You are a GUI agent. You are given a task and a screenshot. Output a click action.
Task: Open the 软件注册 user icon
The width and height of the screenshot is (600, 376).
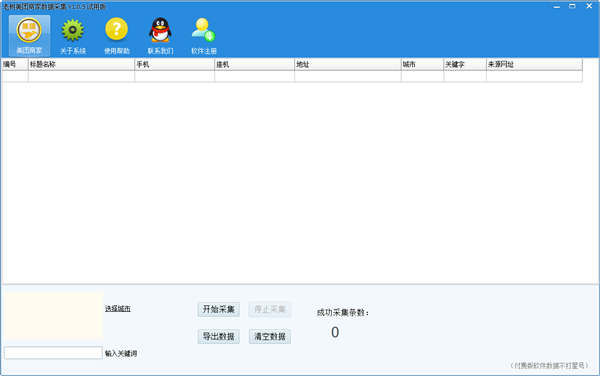(204, 36)
